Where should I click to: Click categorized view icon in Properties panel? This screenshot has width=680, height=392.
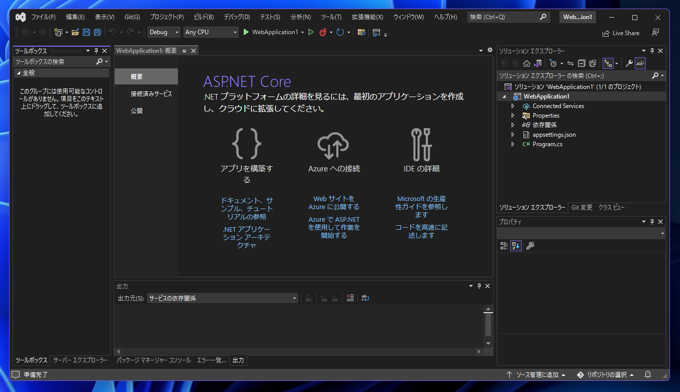[503, 246]
